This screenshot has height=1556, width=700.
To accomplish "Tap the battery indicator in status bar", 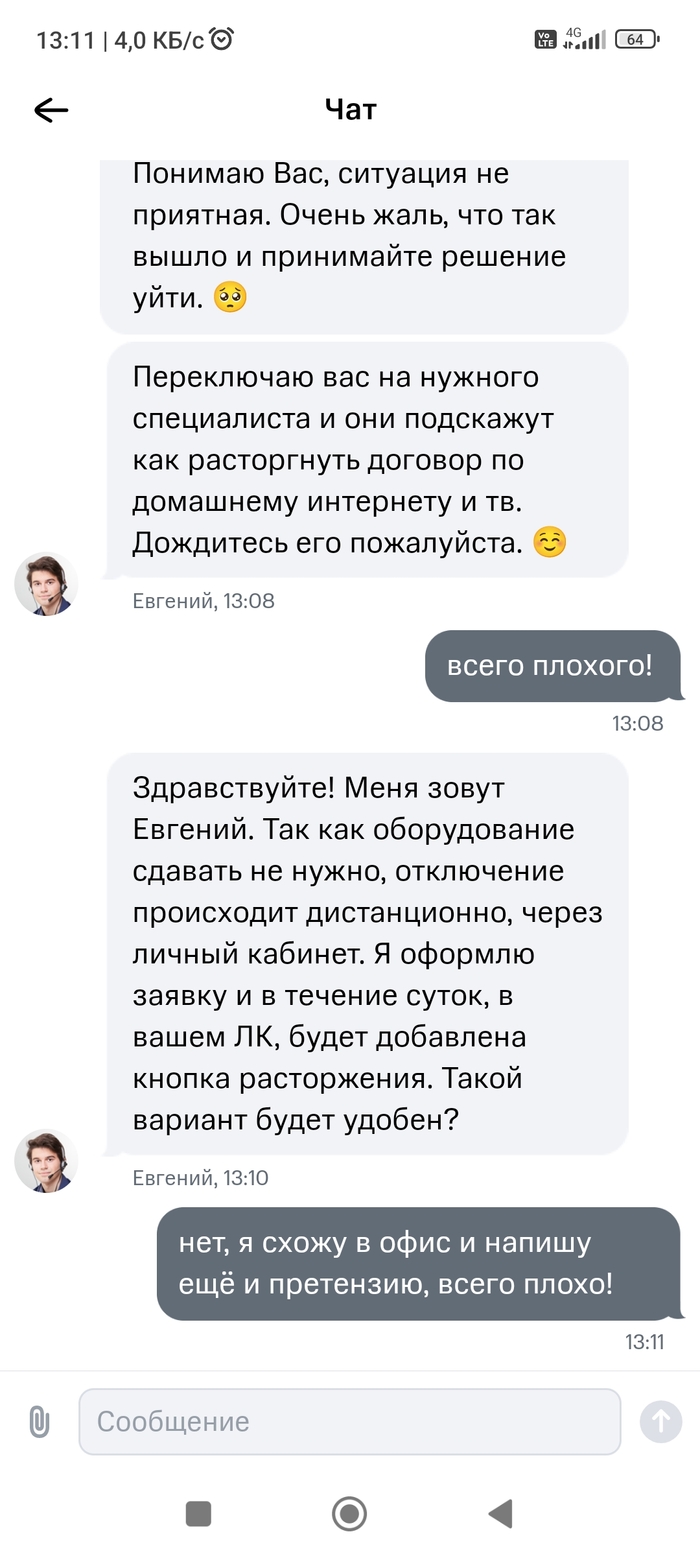I will pos(636,39).
